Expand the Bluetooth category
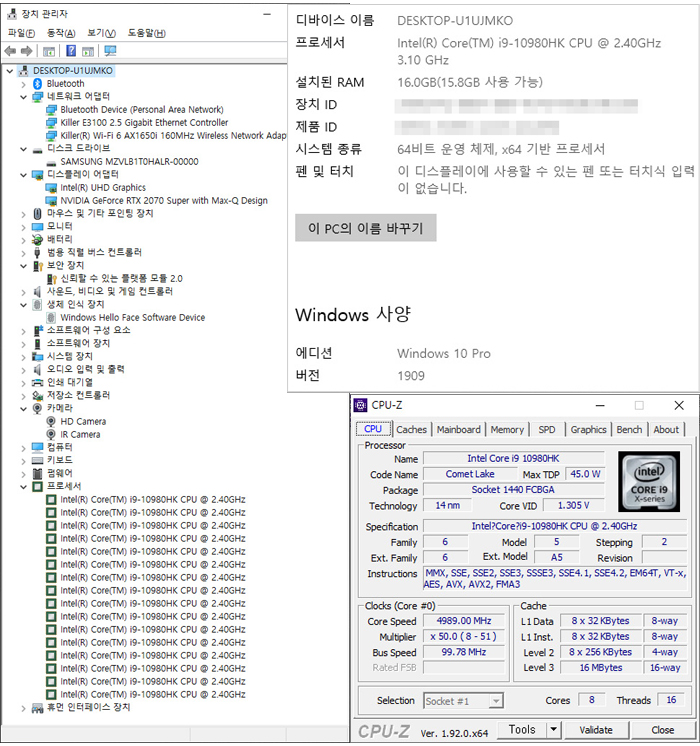 pos(23,84)
